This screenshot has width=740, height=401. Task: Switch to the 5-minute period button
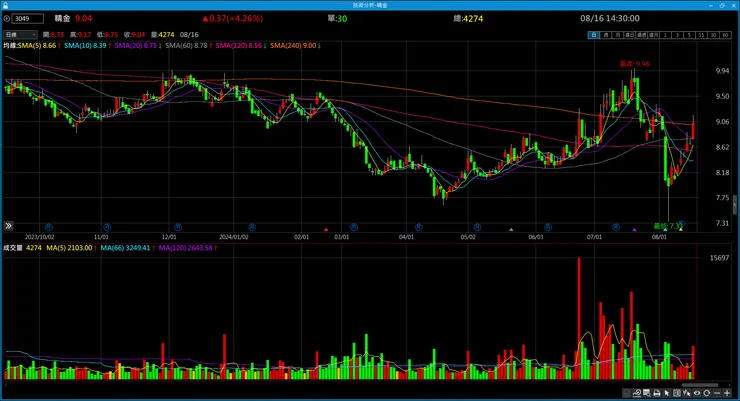pos(689,35)
